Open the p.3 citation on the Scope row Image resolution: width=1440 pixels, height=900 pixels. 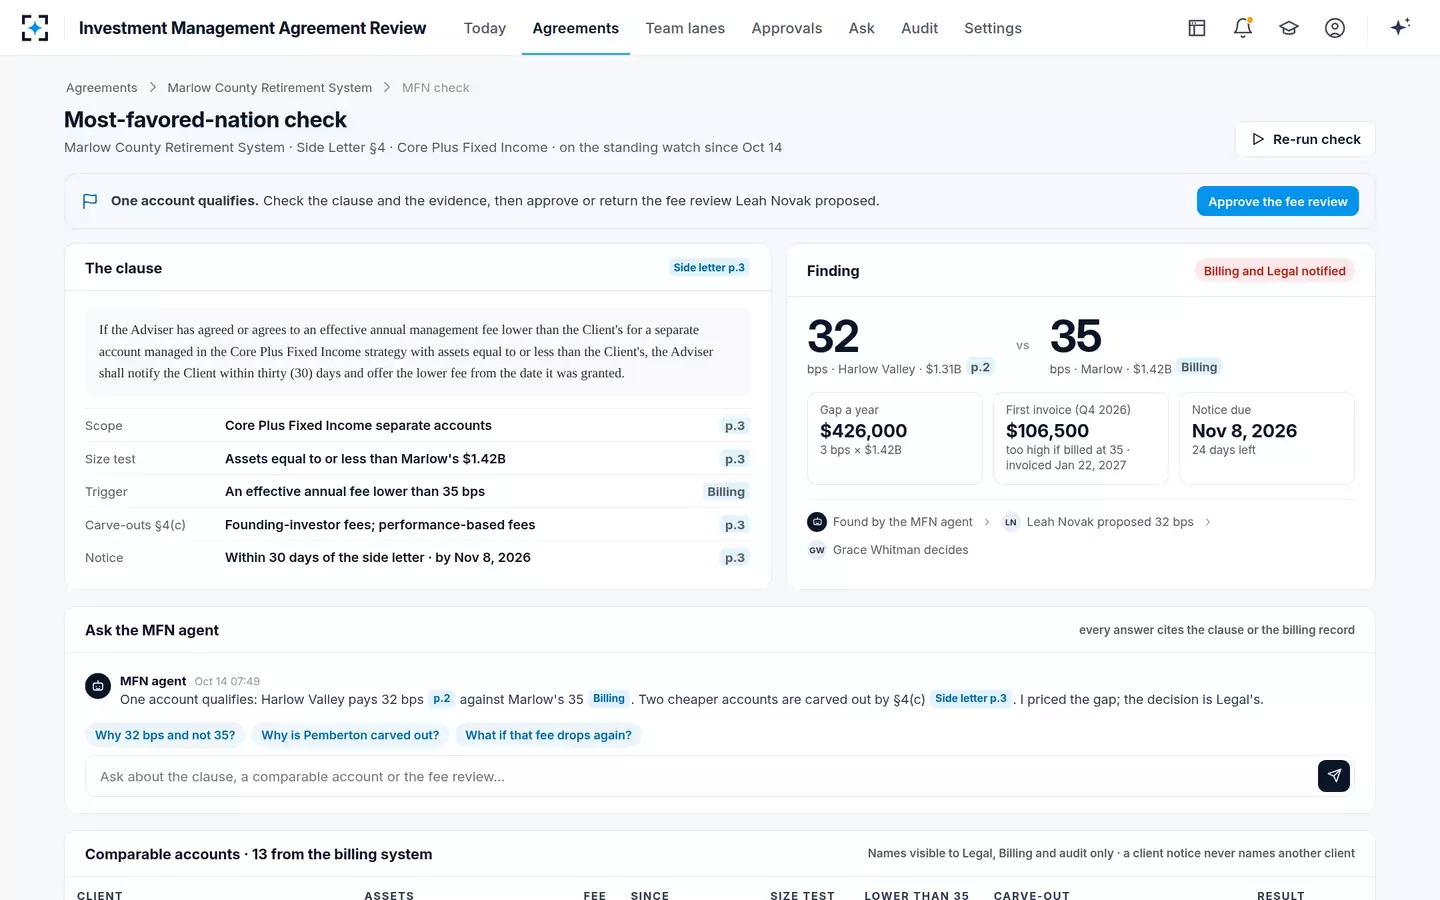pyautogui.click(x=735, y=426)
